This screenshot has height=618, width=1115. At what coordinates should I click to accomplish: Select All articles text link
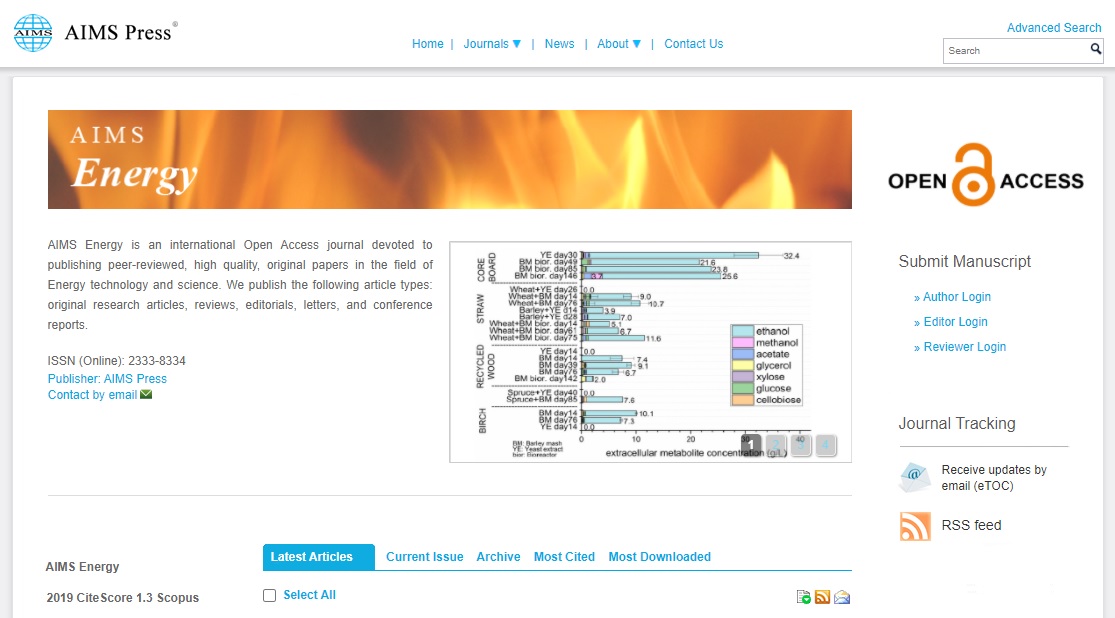tap(309, 595)
